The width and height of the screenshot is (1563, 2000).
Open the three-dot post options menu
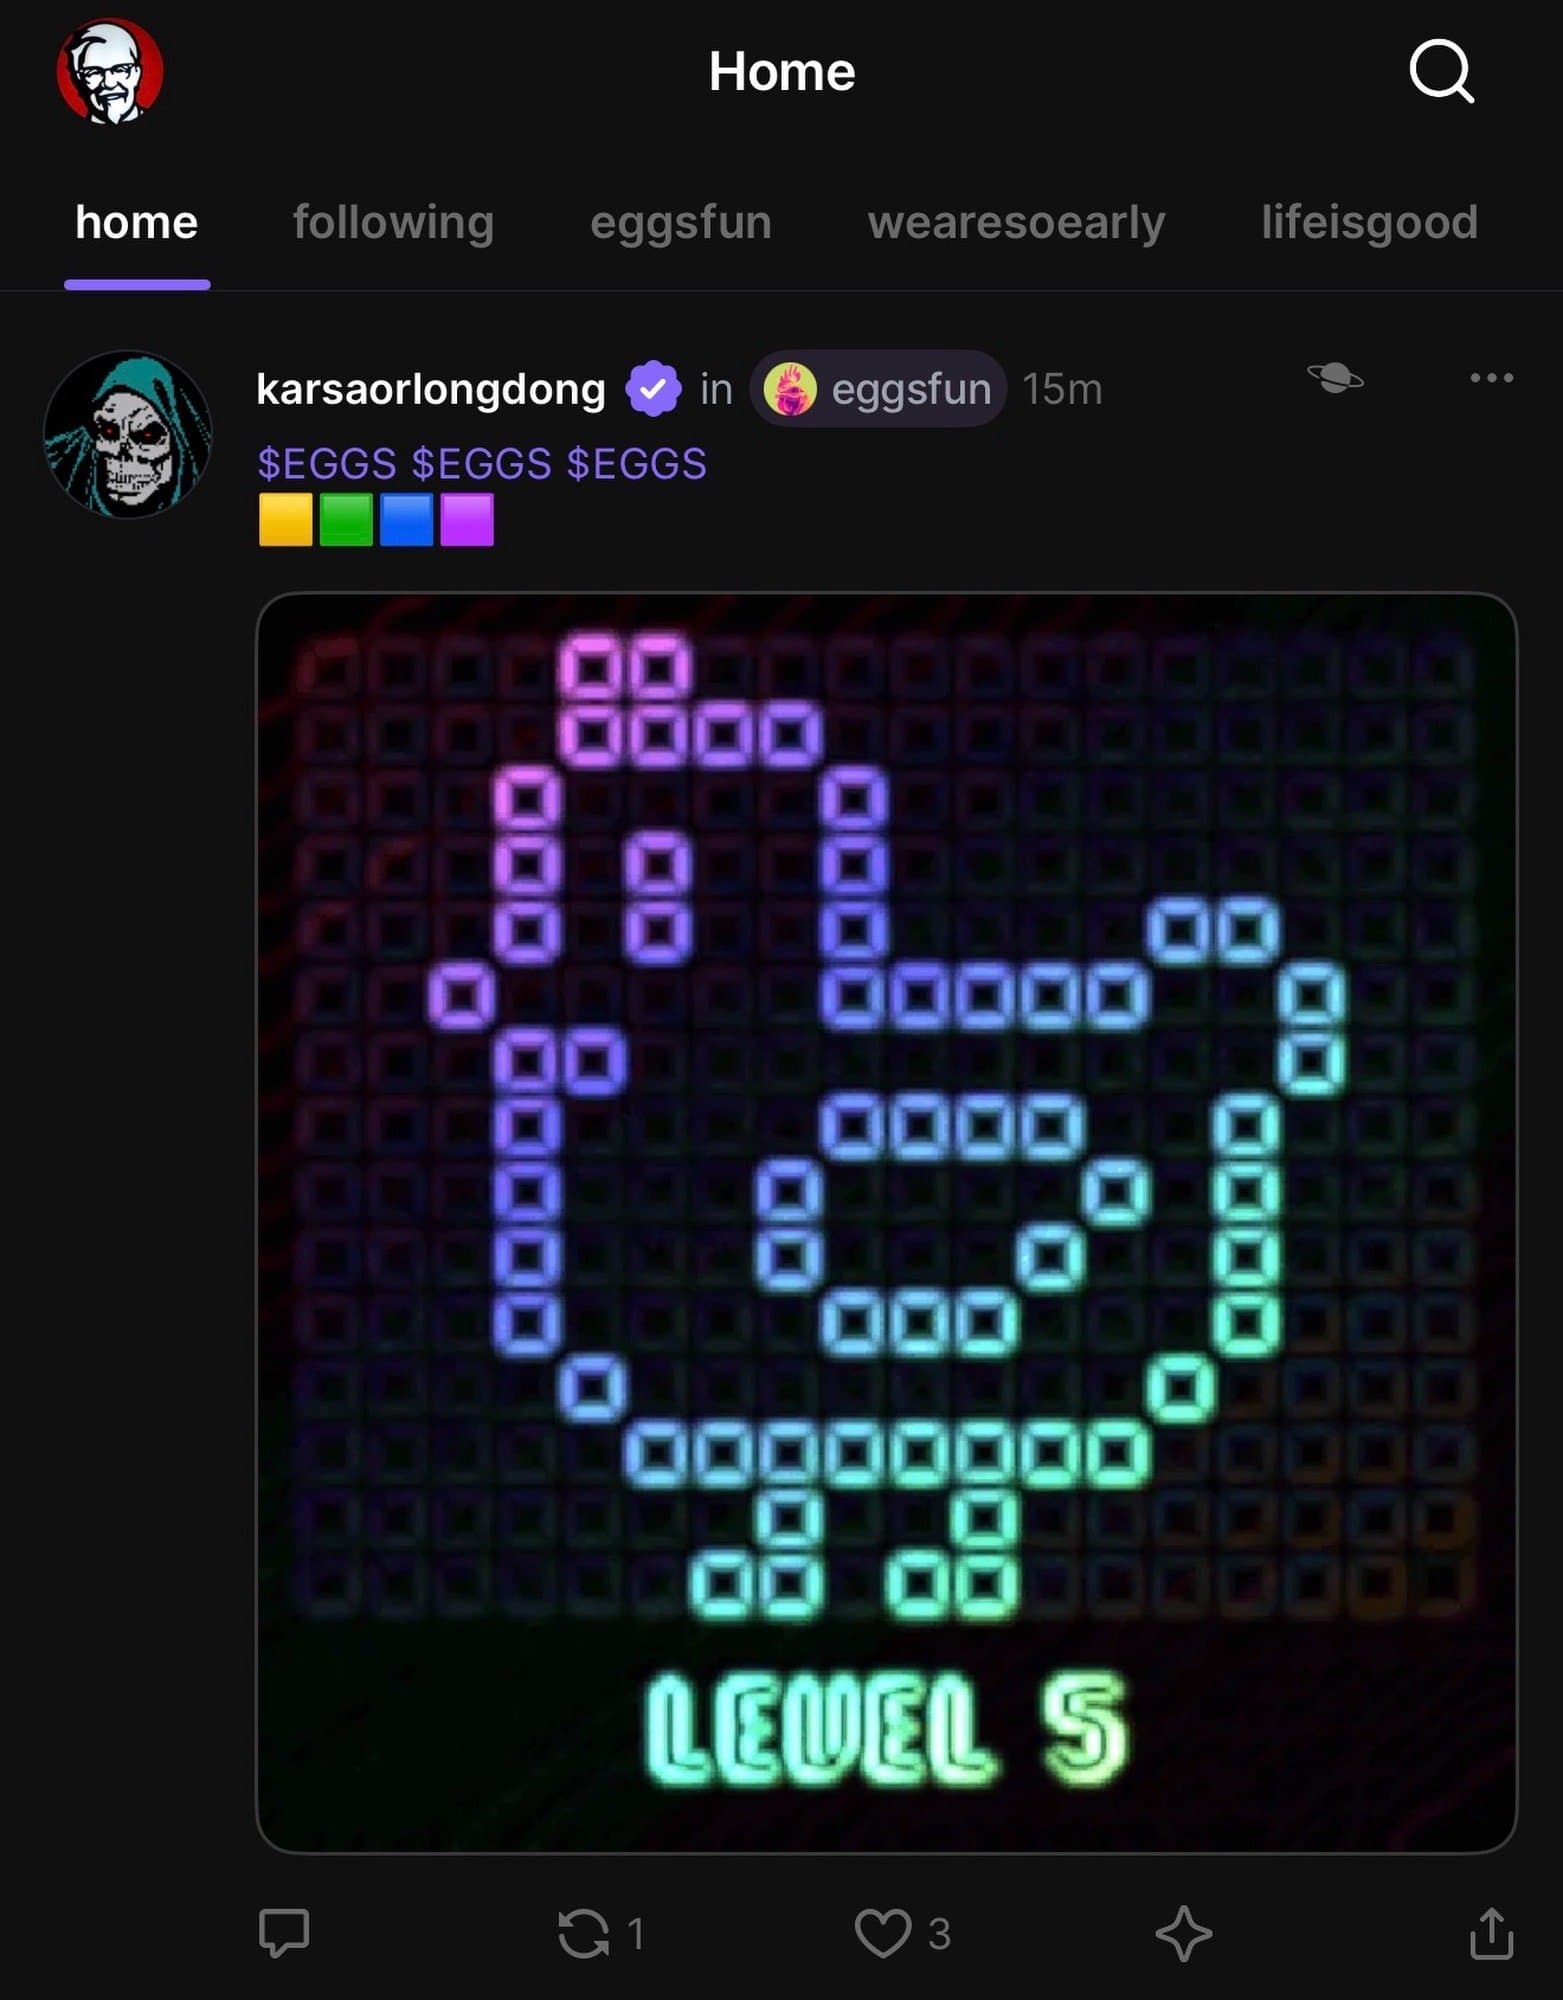pyautogui.click(x=1491, y=378)
